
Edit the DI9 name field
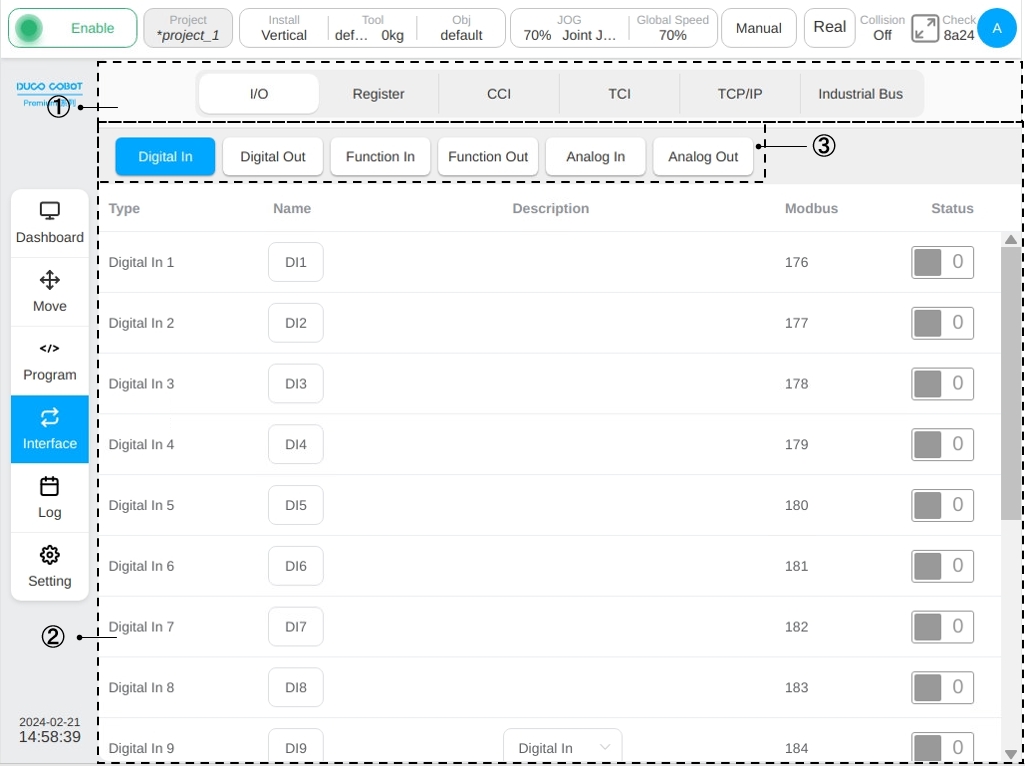click(x=295, y=747)
